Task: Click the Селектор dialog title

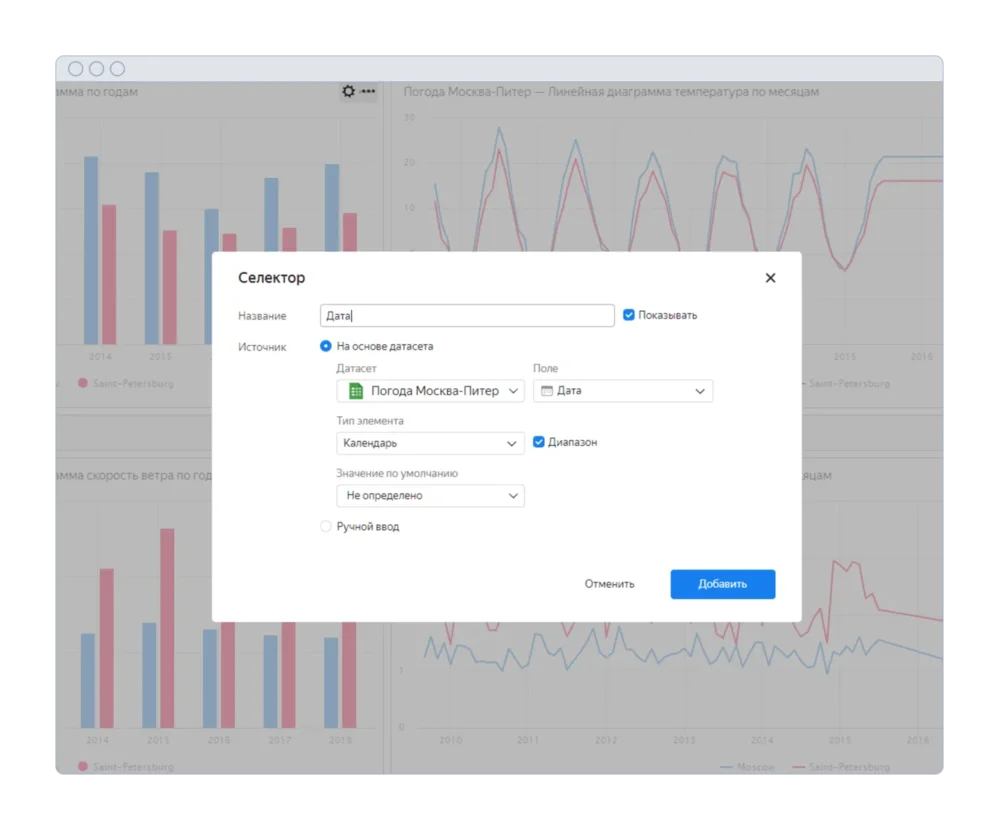Action: coord(271,278)
